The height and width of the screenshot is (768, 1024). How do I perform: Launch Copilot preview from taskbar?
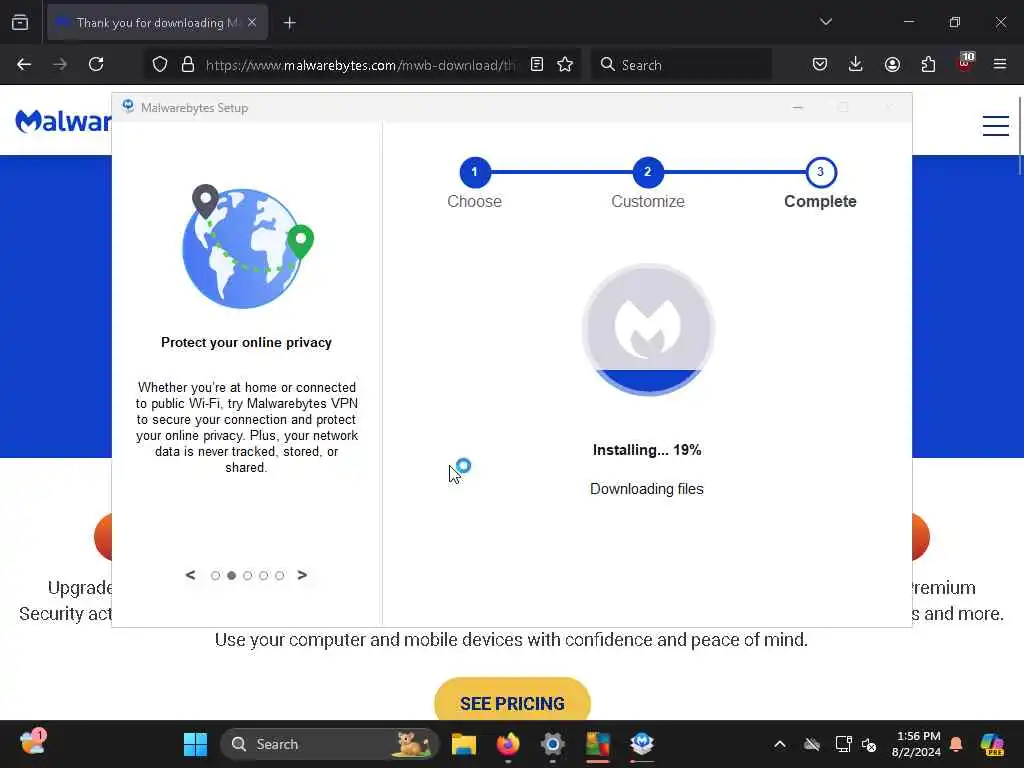tap(992, 744)
